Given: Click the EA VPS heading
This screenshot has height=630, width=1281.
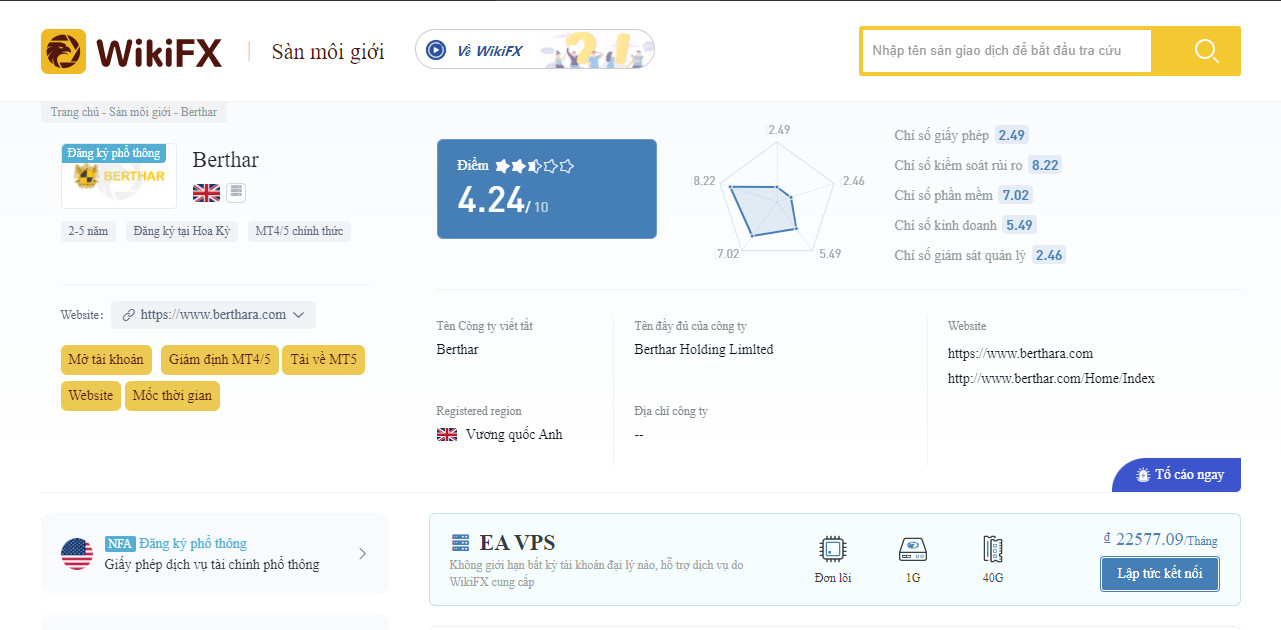Looking at the screenshot, I should (x=517, y=543).
